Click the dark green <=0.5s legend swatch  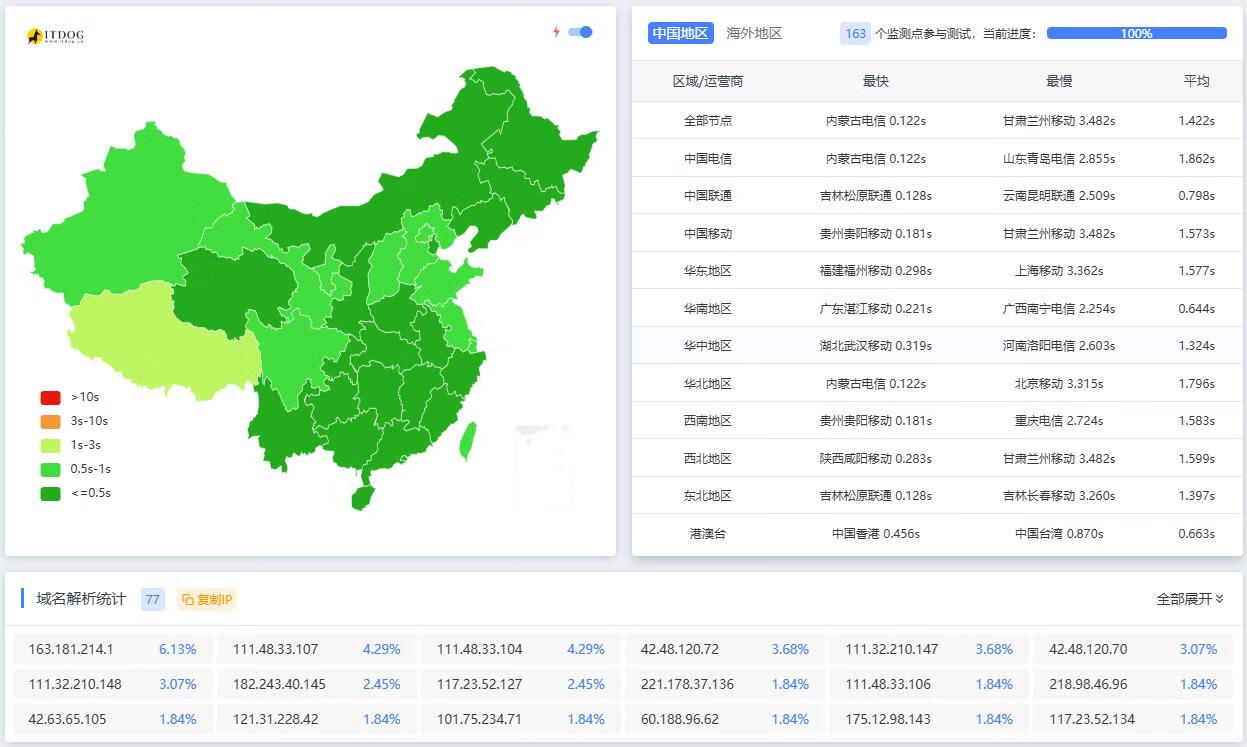(x=50, y=493)
